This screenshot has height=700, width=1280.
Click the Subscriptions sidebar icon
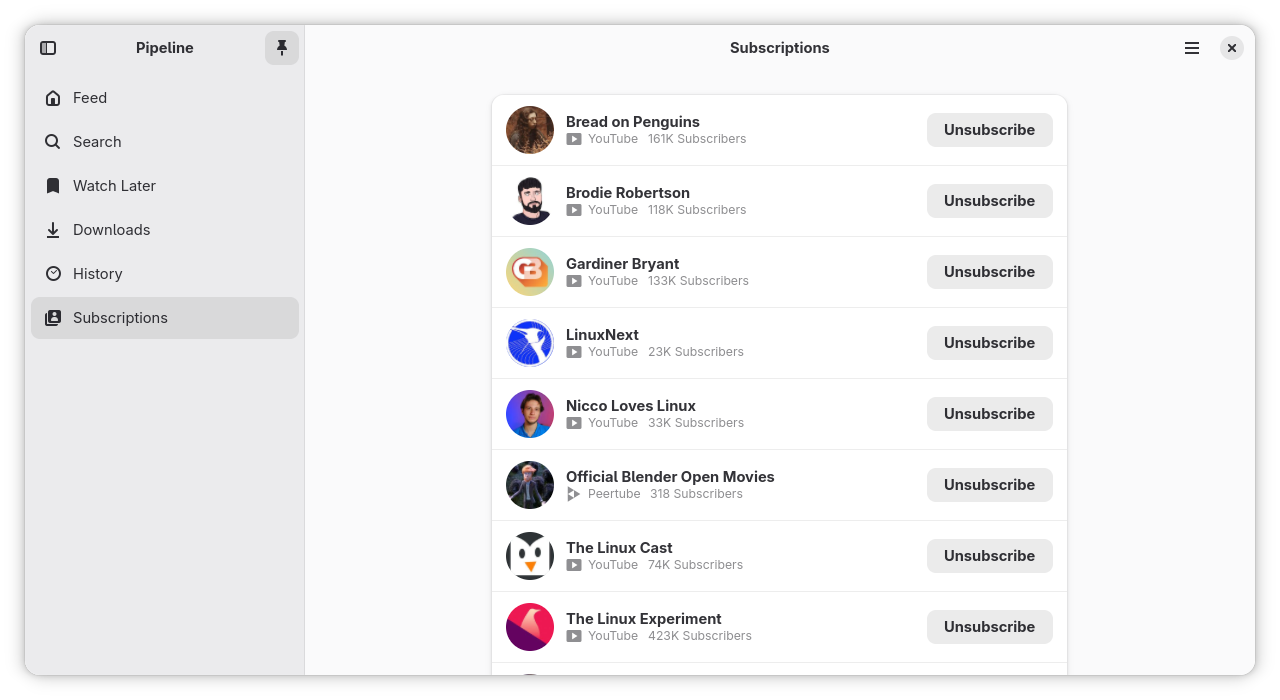click(53, 318)
